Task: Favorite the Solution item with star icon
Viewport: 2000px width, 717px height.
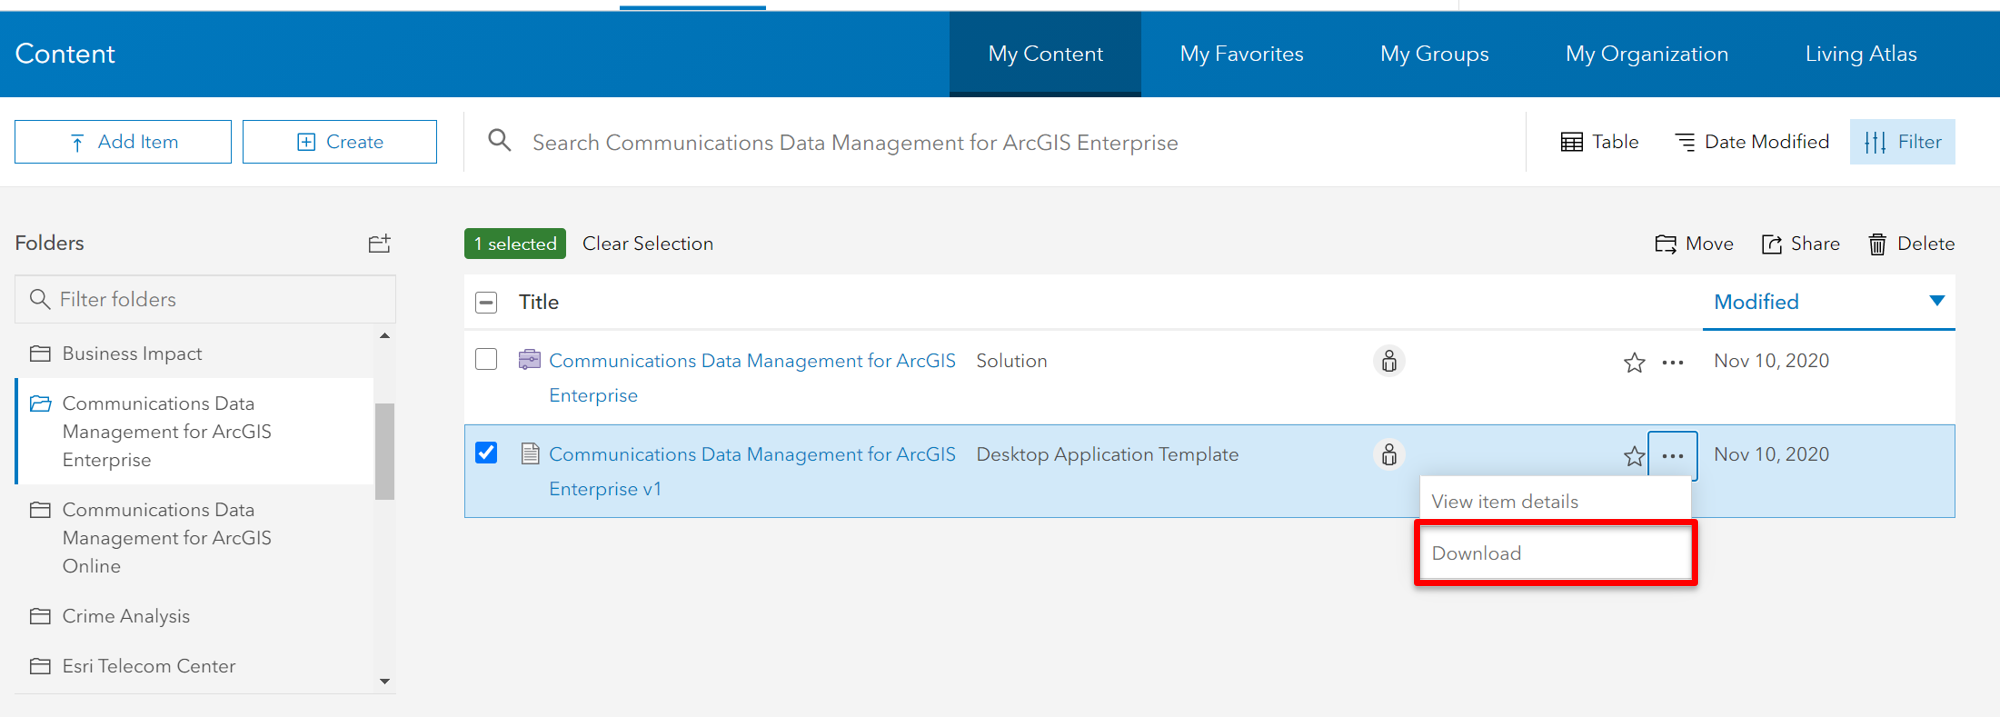Action: click(x=1634, y=362)
